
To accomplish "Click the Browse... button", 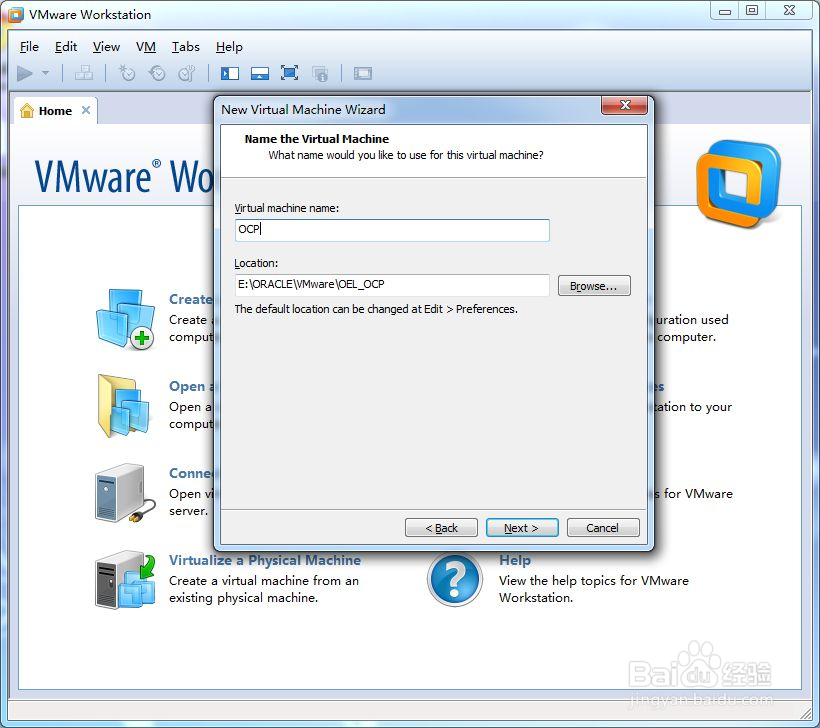I will click(x=594, y=286).
